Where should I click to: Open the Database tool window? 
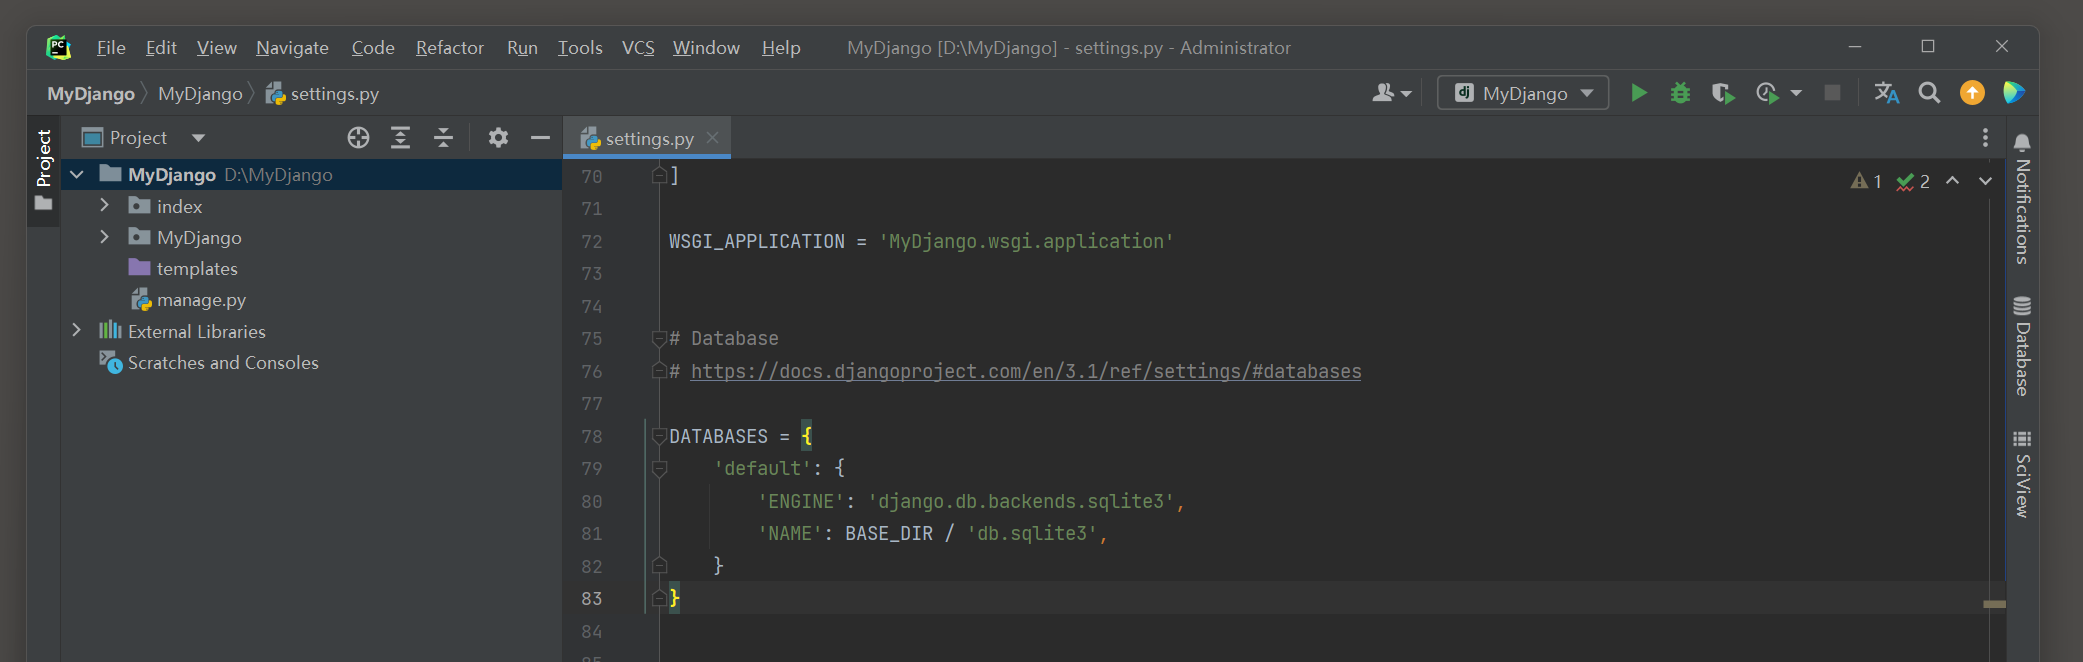(x=2022, y=346)
